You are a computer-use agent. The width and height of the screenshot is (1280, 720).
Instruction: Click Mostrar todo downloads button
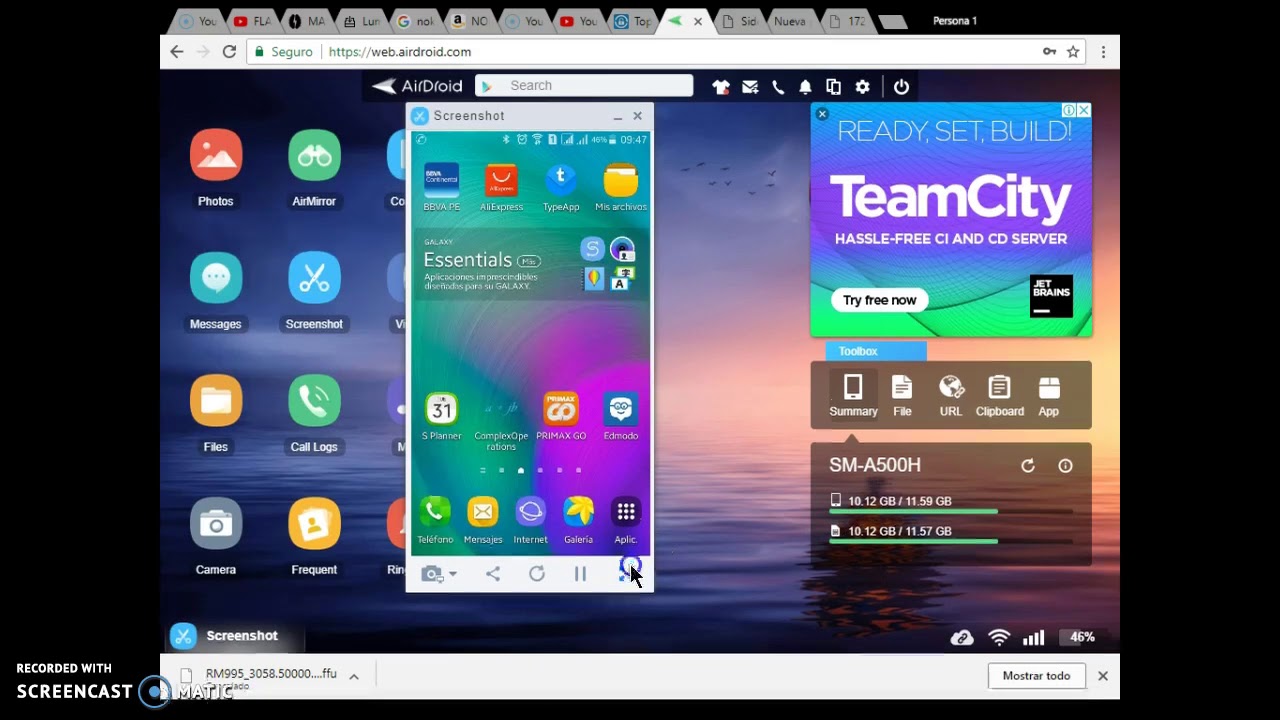tap(1036, 676)
